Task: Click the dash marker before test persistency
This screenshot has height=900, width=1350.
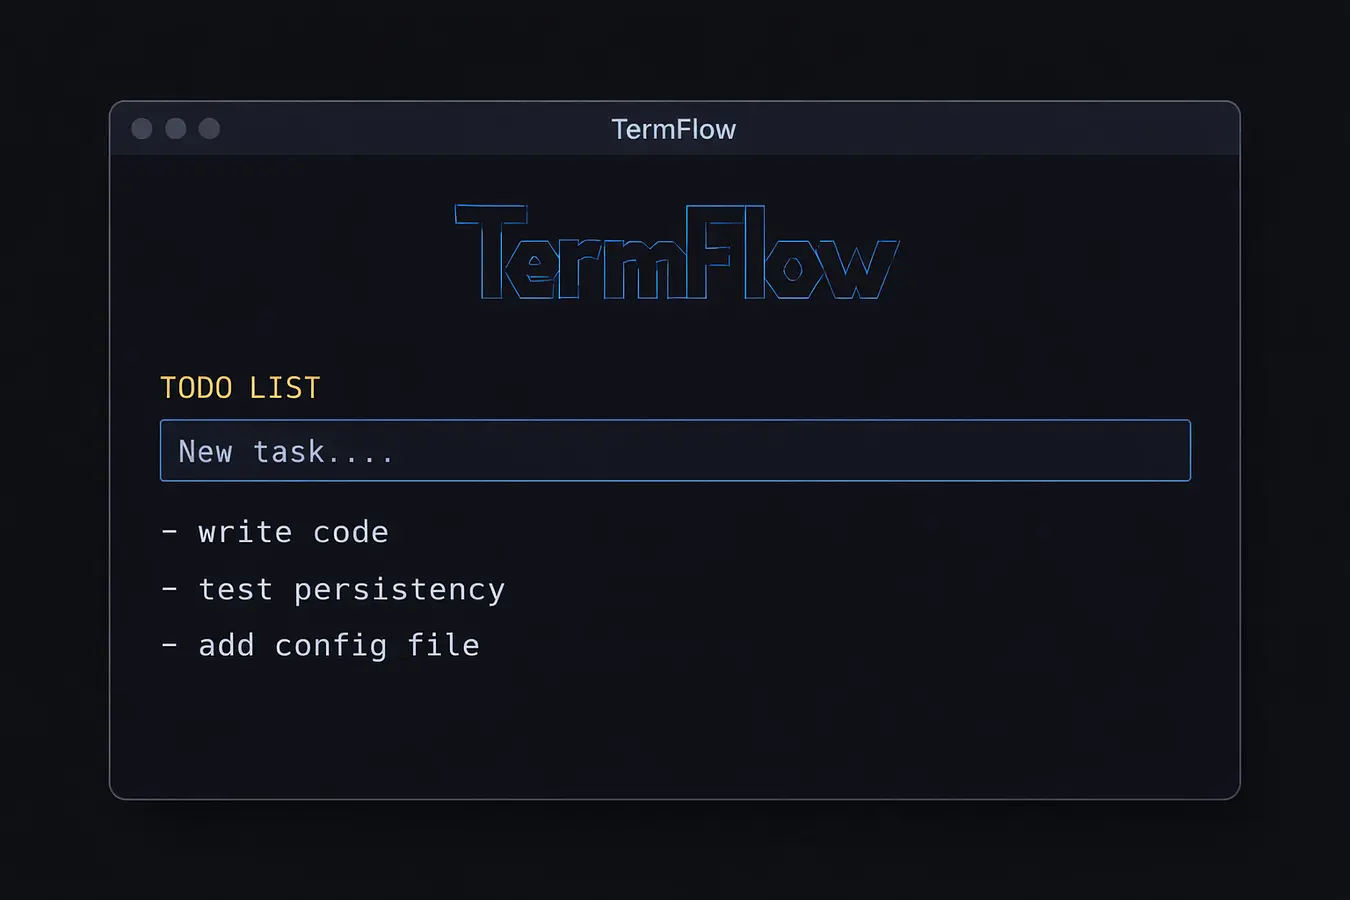Action: 170,589
